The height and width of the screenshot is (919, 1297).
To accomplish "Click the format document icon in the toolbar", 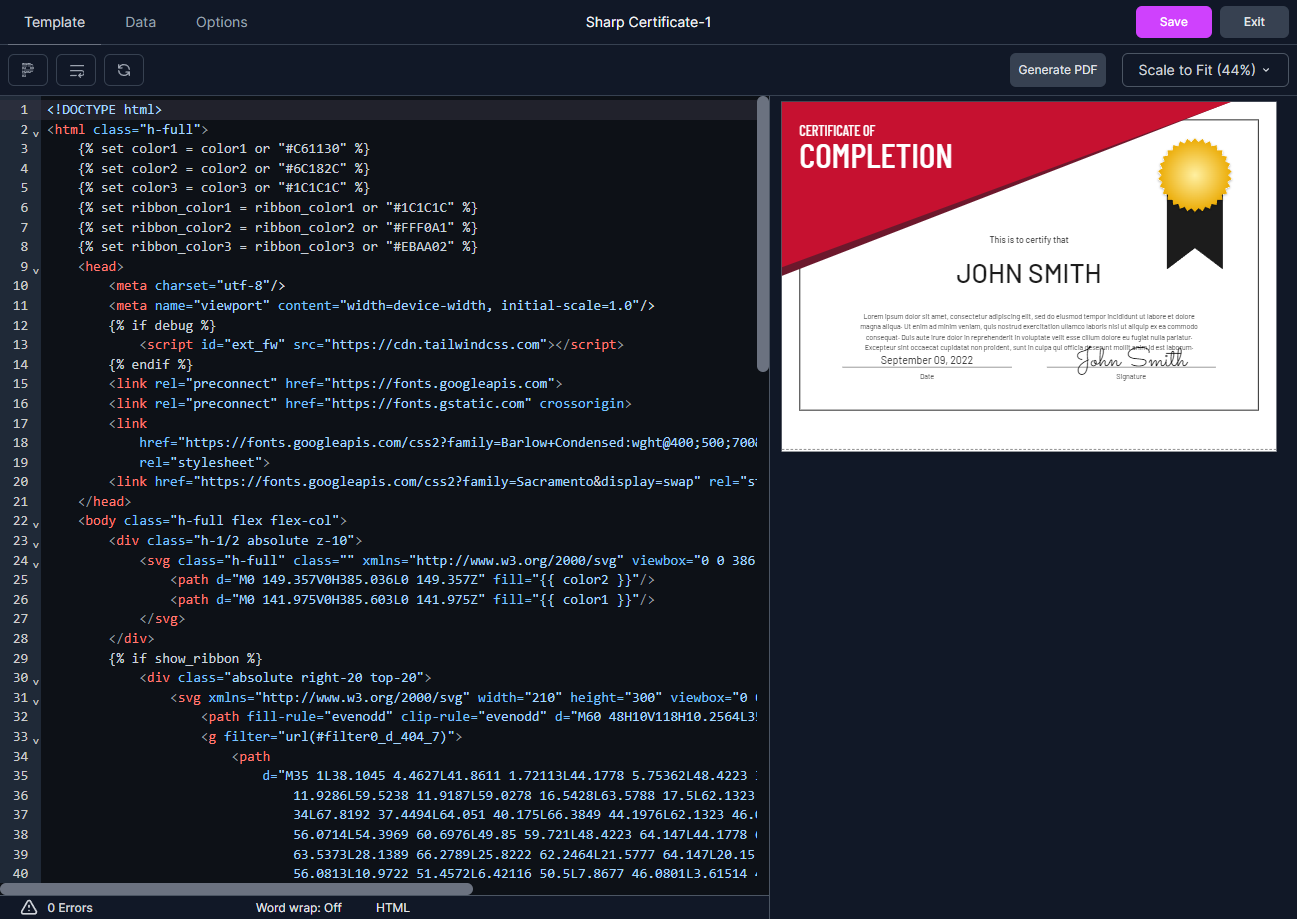I will [27, 69].
